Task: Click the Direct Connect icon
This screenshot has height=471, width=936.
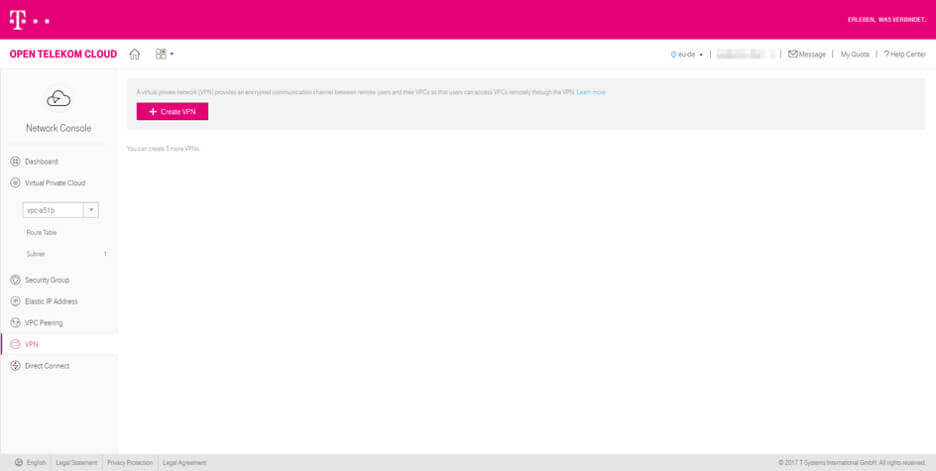Action: click(16, 366)
